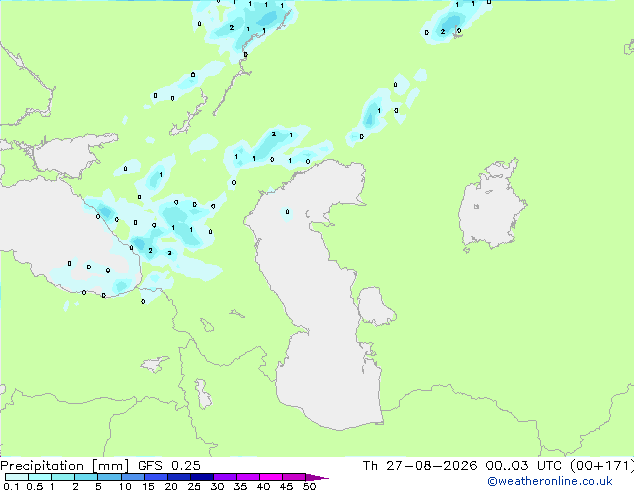
Task: Click the 'GFS 0.25' model label
Action: click(x=169, y=466)
